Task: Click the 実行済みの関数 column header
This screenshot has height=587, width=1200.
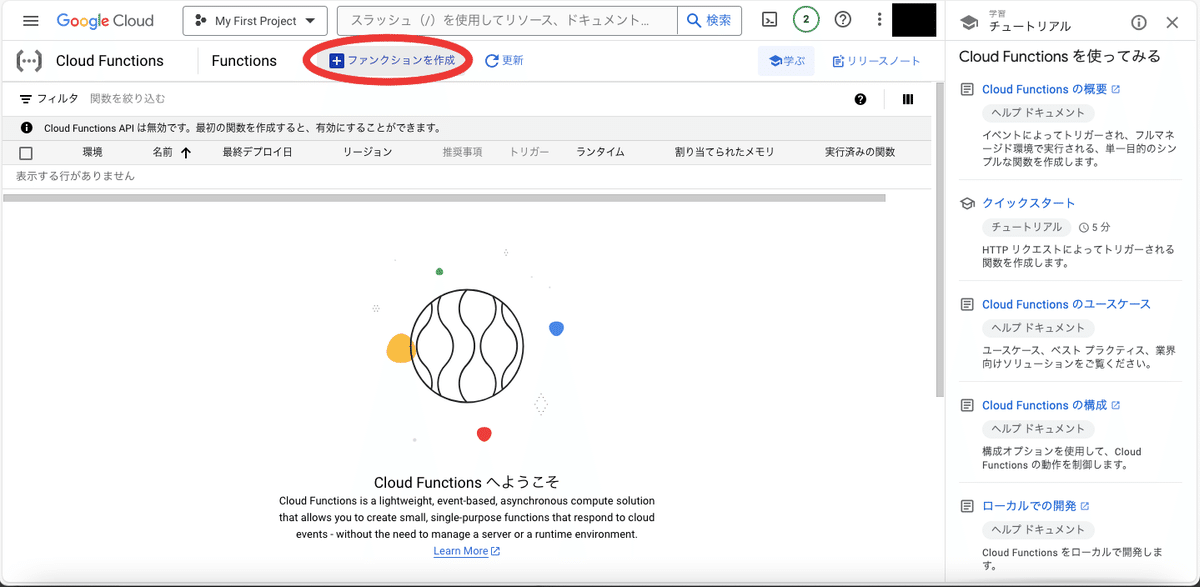Action: pyautogui.click(x=860, y=153)
